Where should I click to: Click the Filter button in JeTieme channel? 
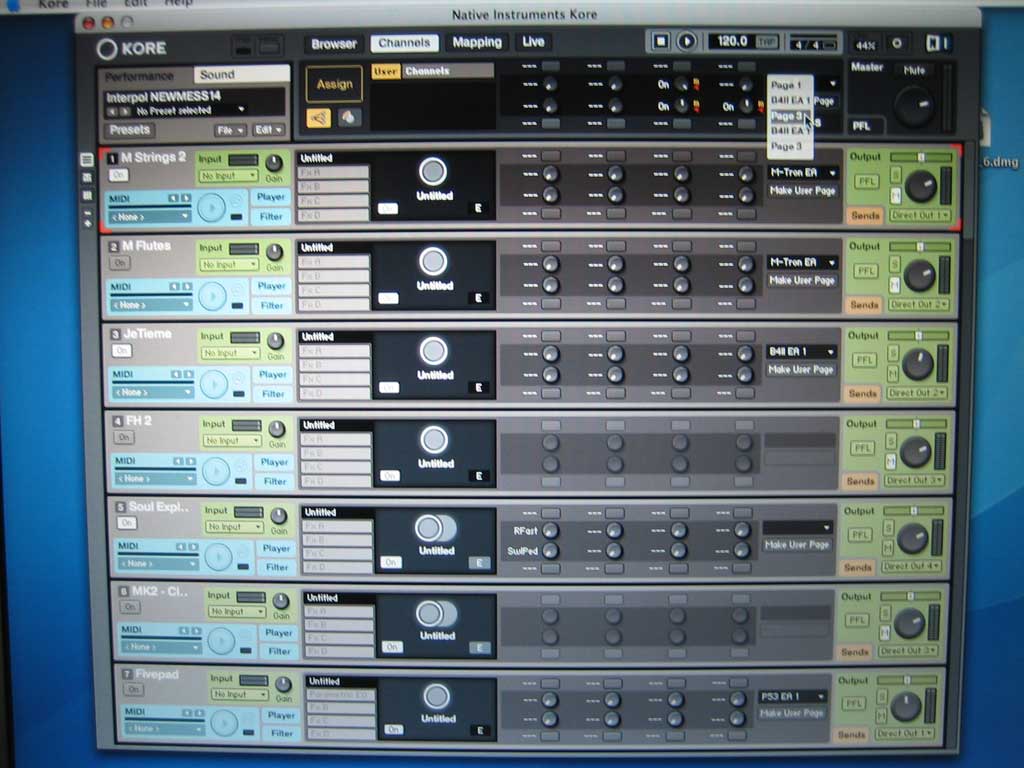[x=273, y=394]
